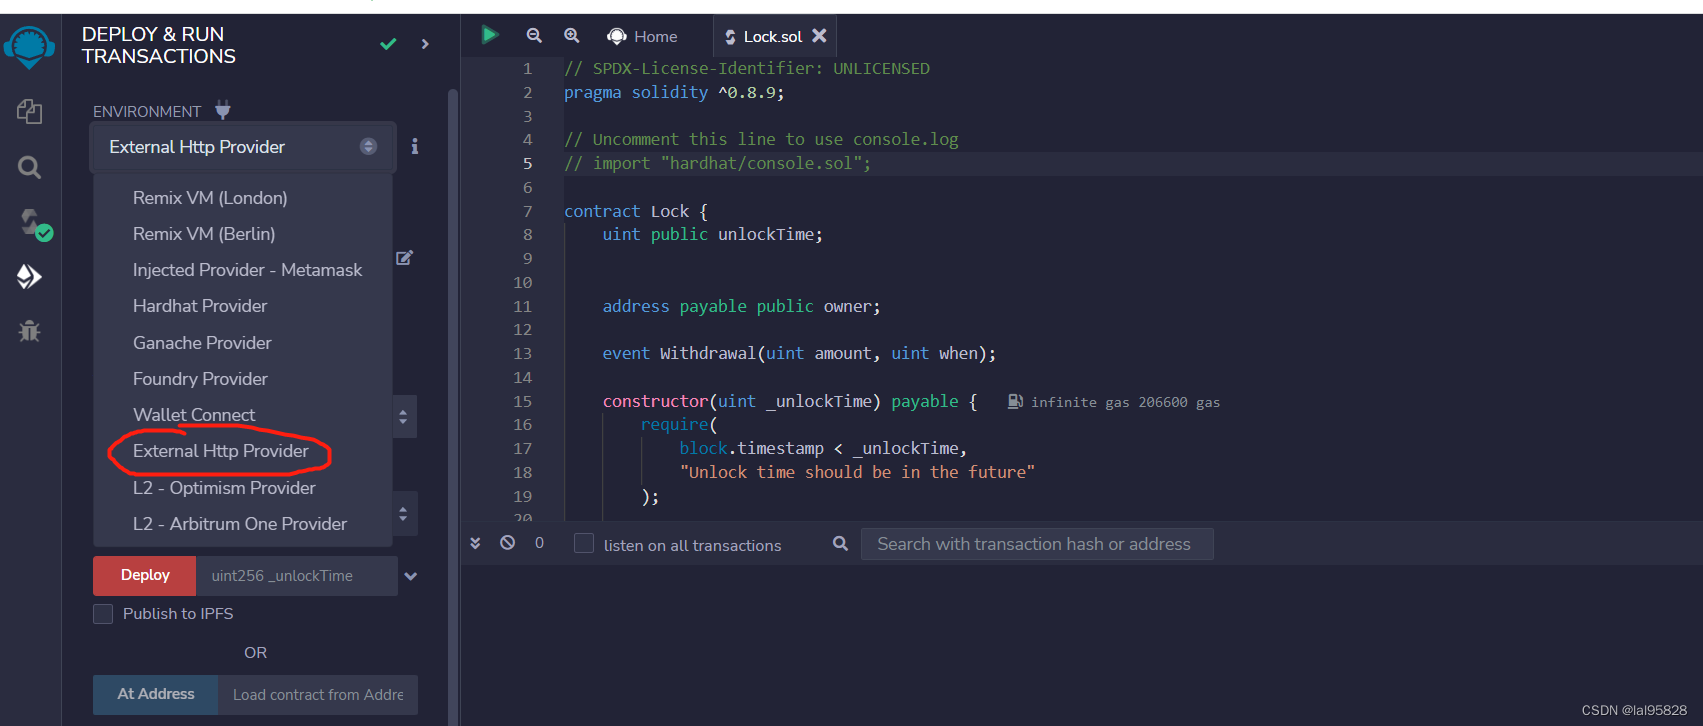
Task: Click the event Withdrawal code line
Action: tap(799, 353)
